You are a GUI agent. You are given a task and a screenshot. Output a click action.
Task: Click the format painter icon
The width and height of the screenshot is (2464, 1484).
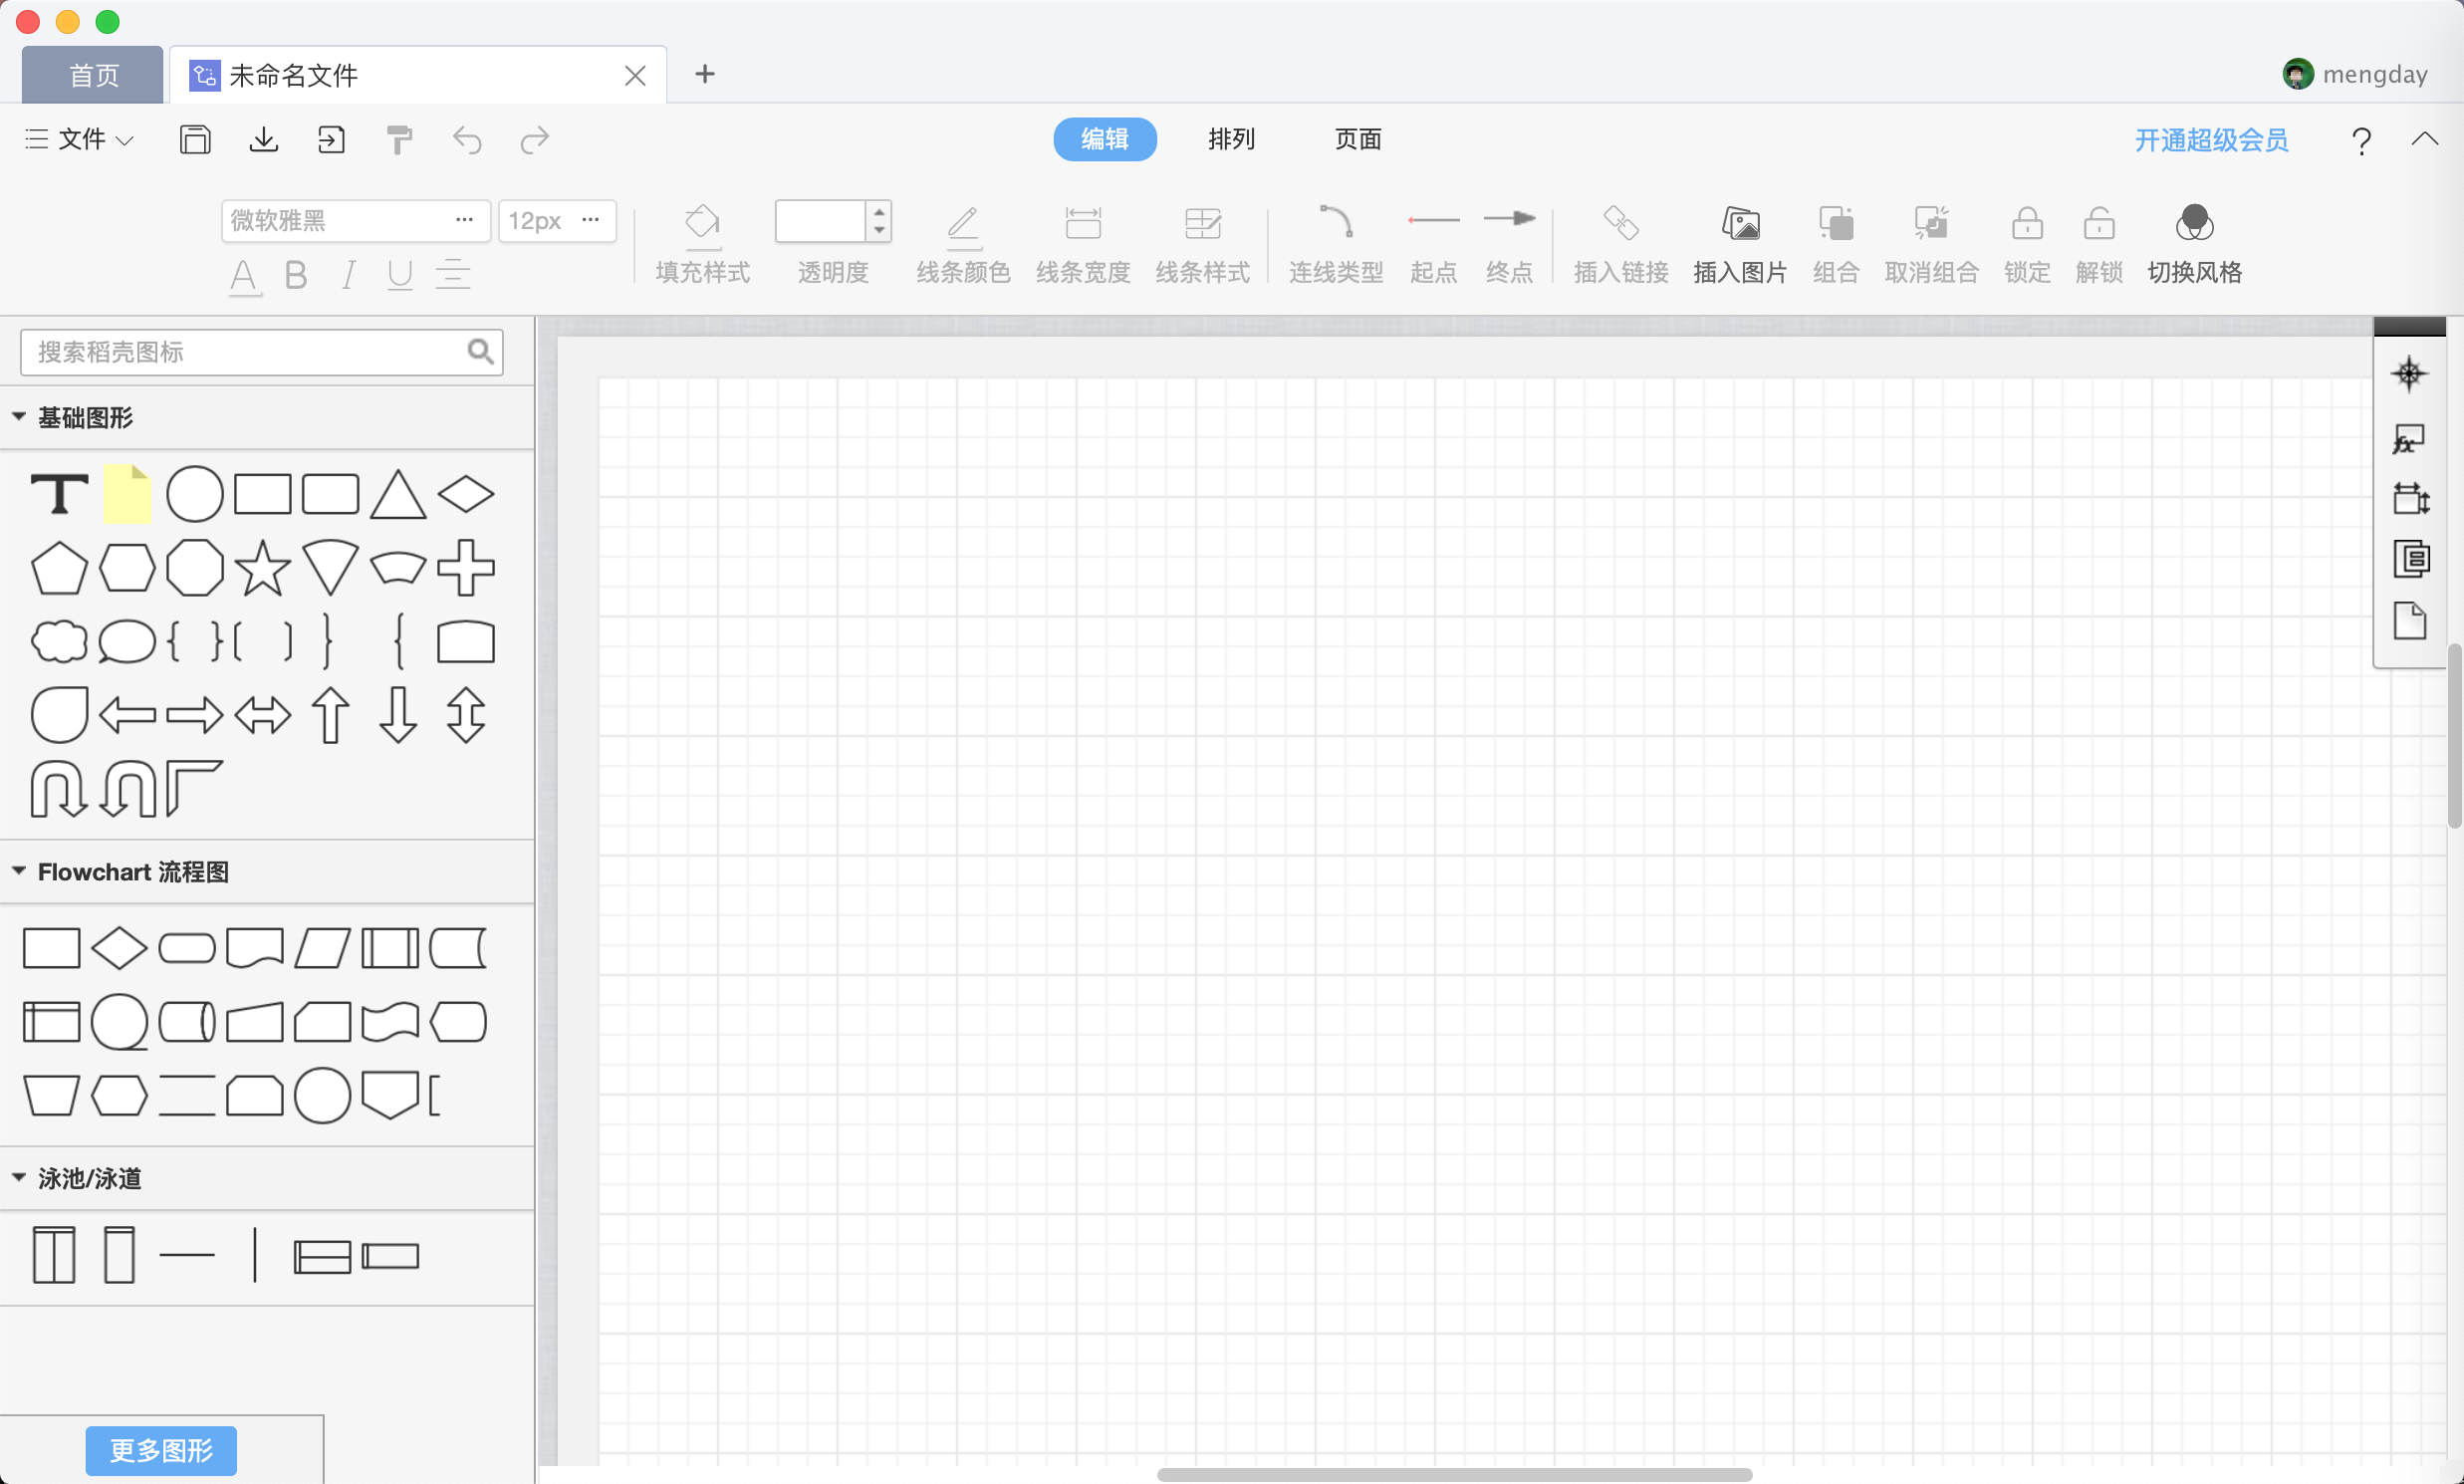point(399,139)
